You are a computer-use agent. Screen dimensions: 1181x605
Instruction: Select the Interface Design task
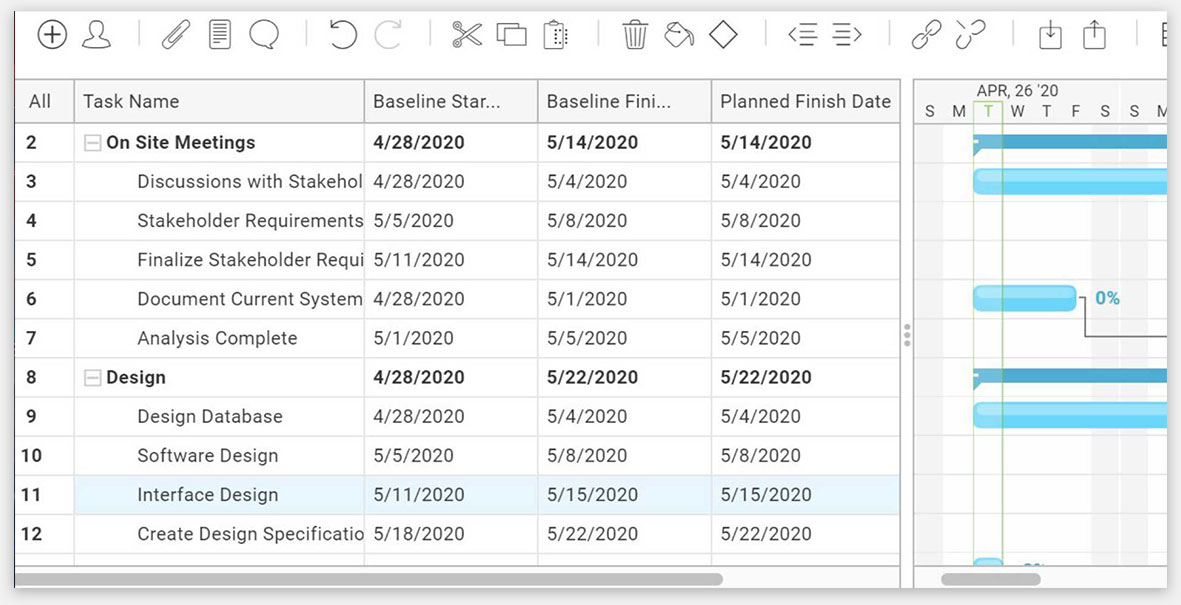point(207,495)
